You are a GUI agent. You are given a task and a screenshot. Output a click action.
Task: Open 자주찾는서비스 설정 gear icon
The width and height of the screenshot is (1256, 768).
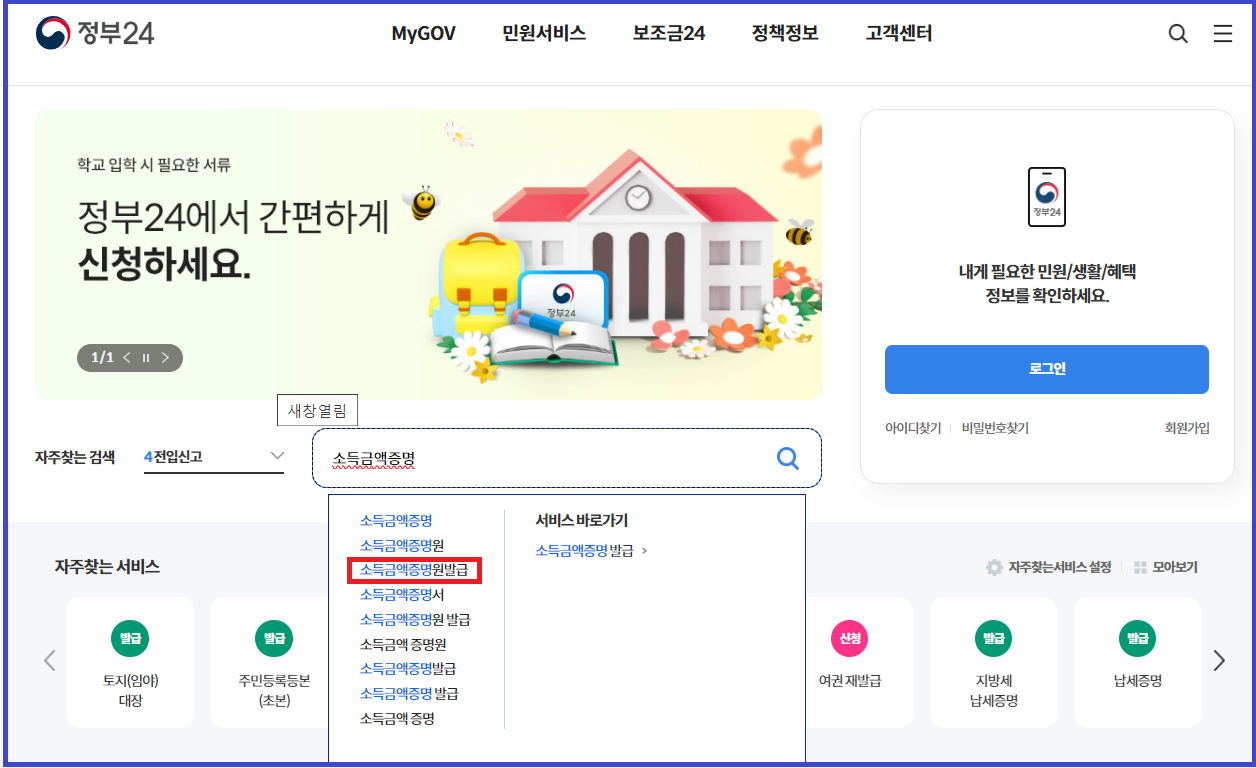pyautogui.click(x=994, y=567)
